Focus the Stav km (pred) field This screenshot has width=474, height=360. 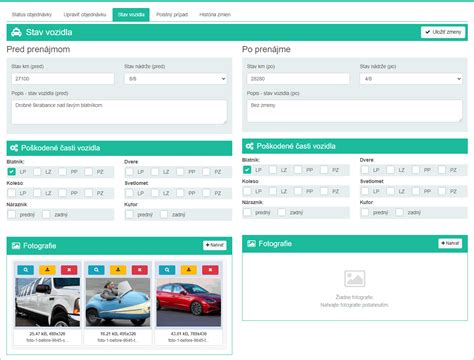pyautogui.click(x=63, y=79)
